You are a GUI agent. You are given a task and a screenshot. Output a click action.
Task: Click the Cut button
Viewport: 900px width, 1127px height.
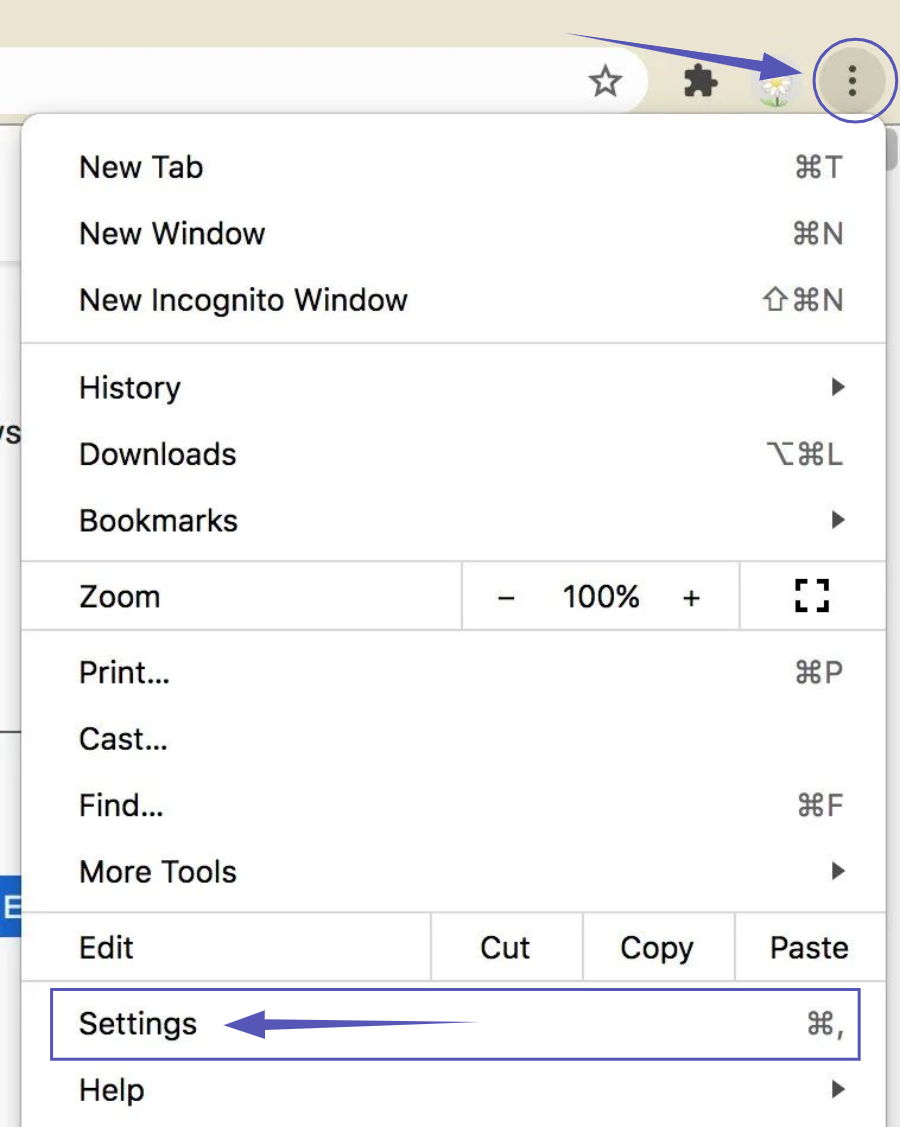pyautogui.click(x=505, y=947)
